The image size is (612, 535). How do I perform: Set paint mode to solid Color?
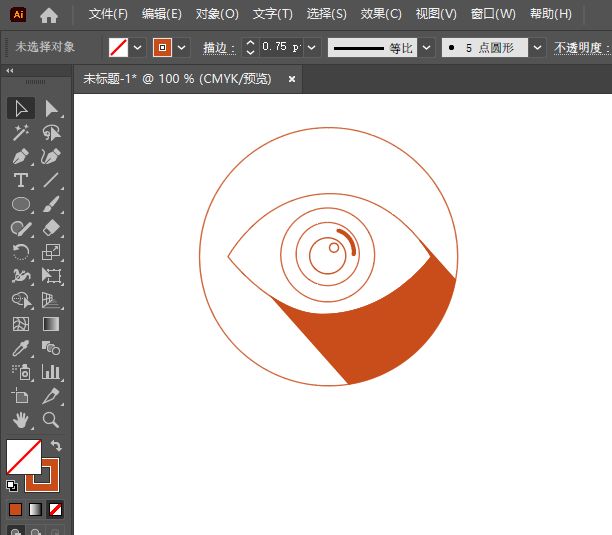(x=15, y=509)
